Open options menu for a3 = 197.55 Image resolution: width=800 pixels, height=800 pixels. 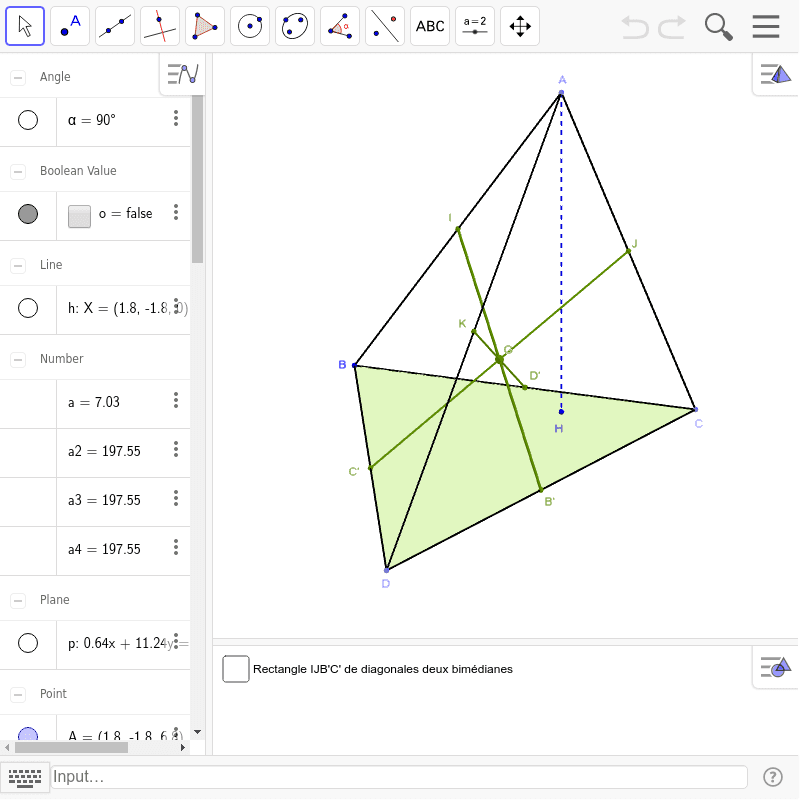[176, 498]
